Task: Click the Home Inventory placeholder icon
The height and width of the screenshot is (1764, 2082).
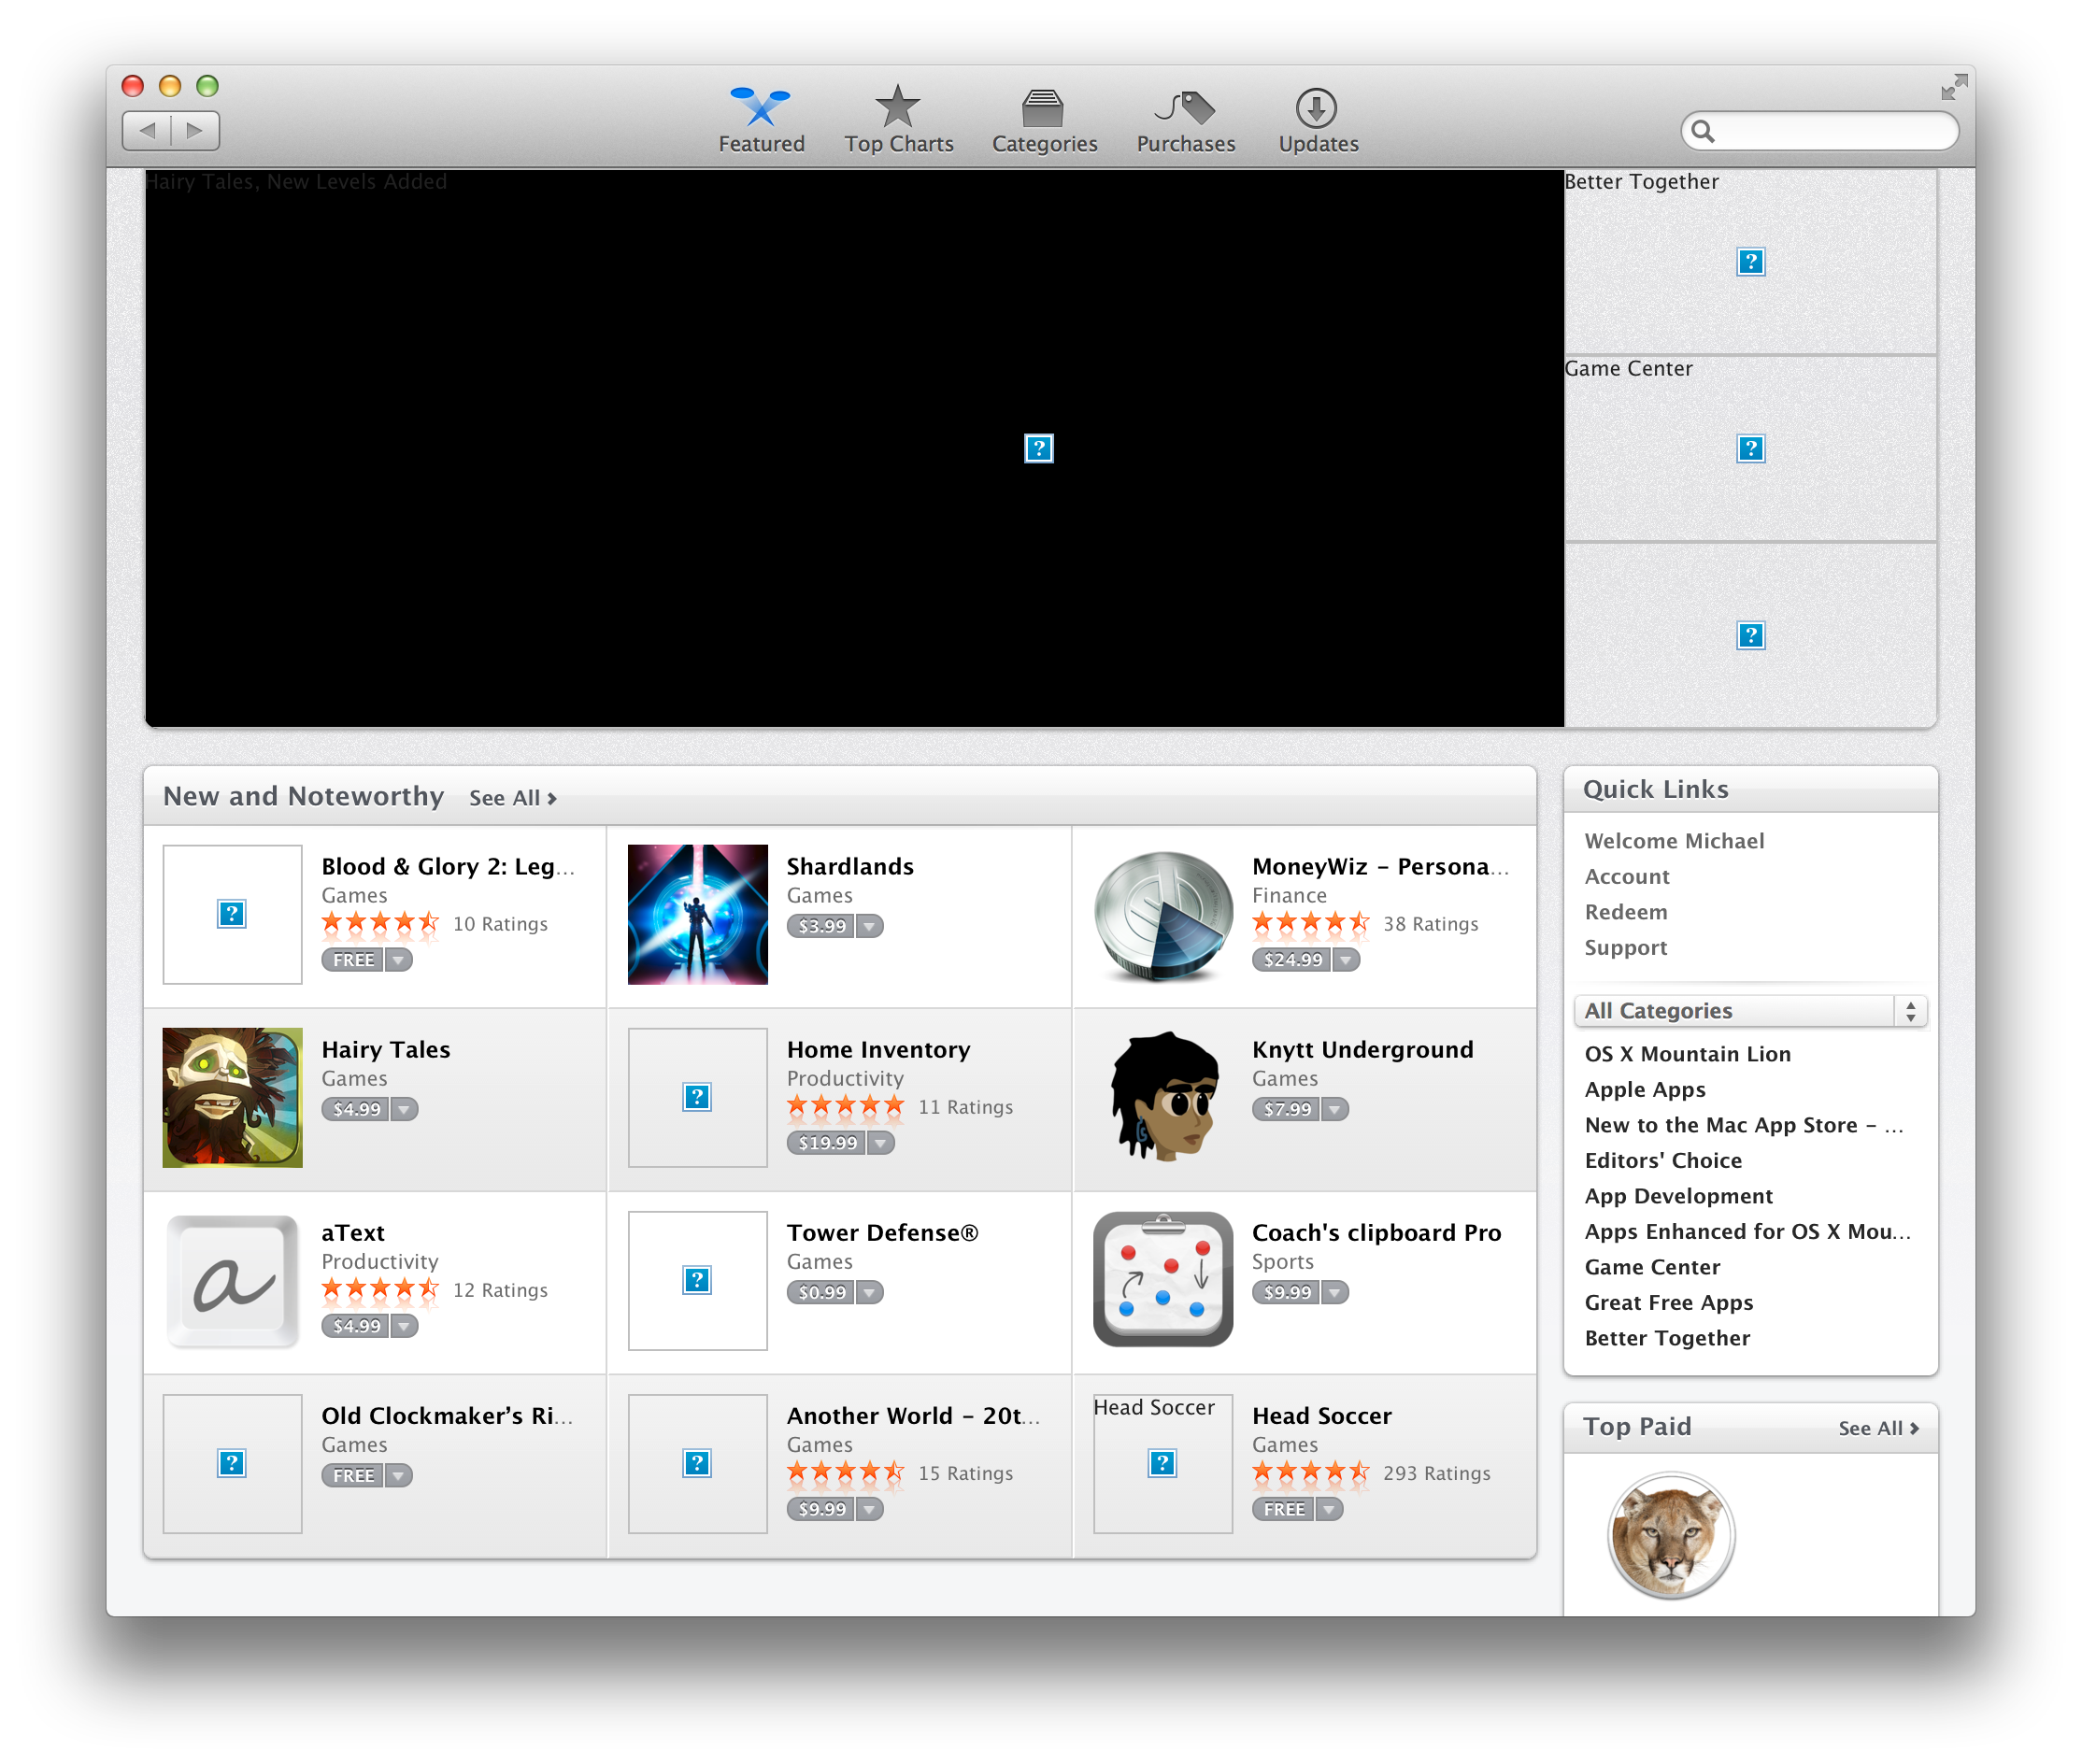Action: (697, 1097)
